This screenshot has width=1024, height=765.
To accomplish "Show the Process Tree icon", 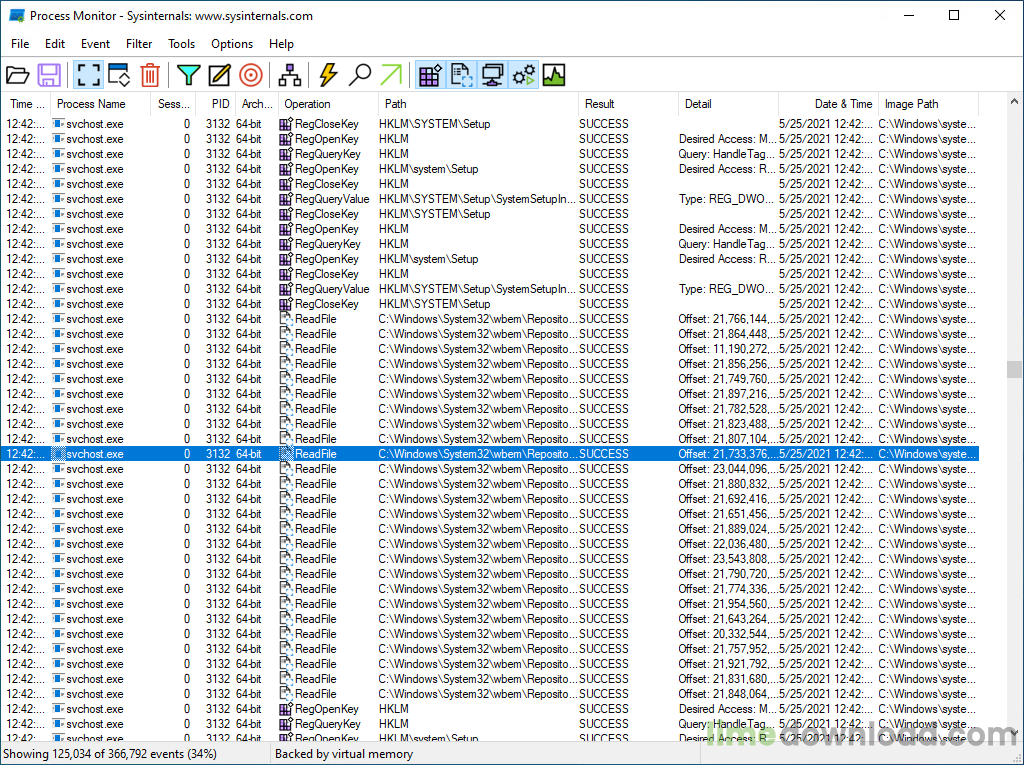I will pos(290,75).
